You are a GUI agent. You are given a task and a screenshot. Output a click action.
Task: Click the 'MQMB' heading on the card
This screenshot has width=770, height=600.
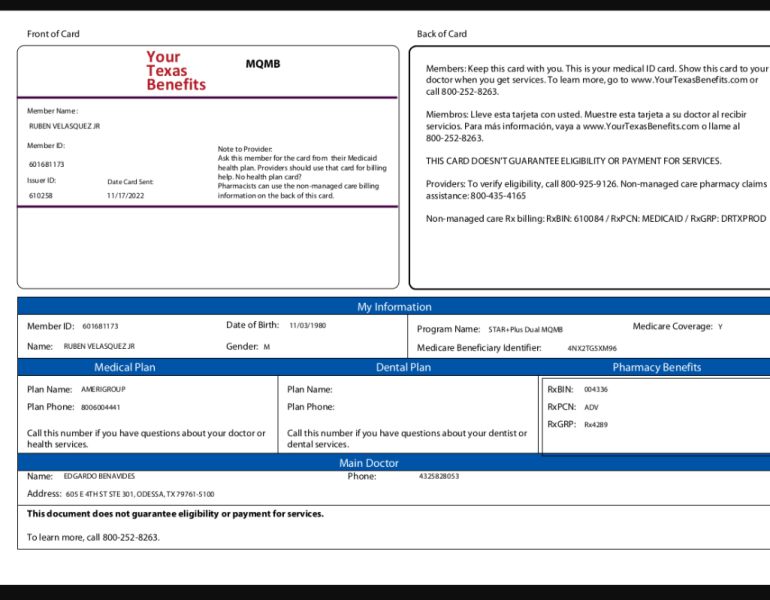tap(263, 64)
